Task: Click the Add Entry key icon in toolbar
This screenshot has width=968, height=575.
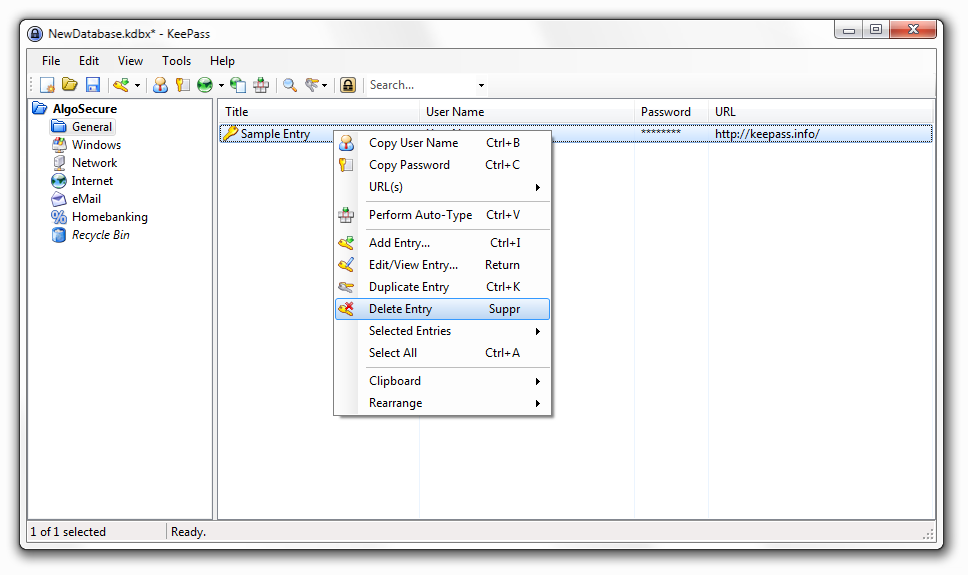Action: [x=122, y=85]
